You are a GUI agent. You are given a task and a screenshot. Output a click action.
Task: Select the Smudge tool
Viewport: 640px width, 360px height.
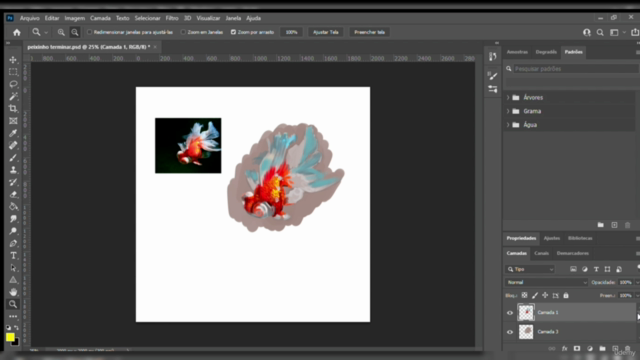click(13, 219)
